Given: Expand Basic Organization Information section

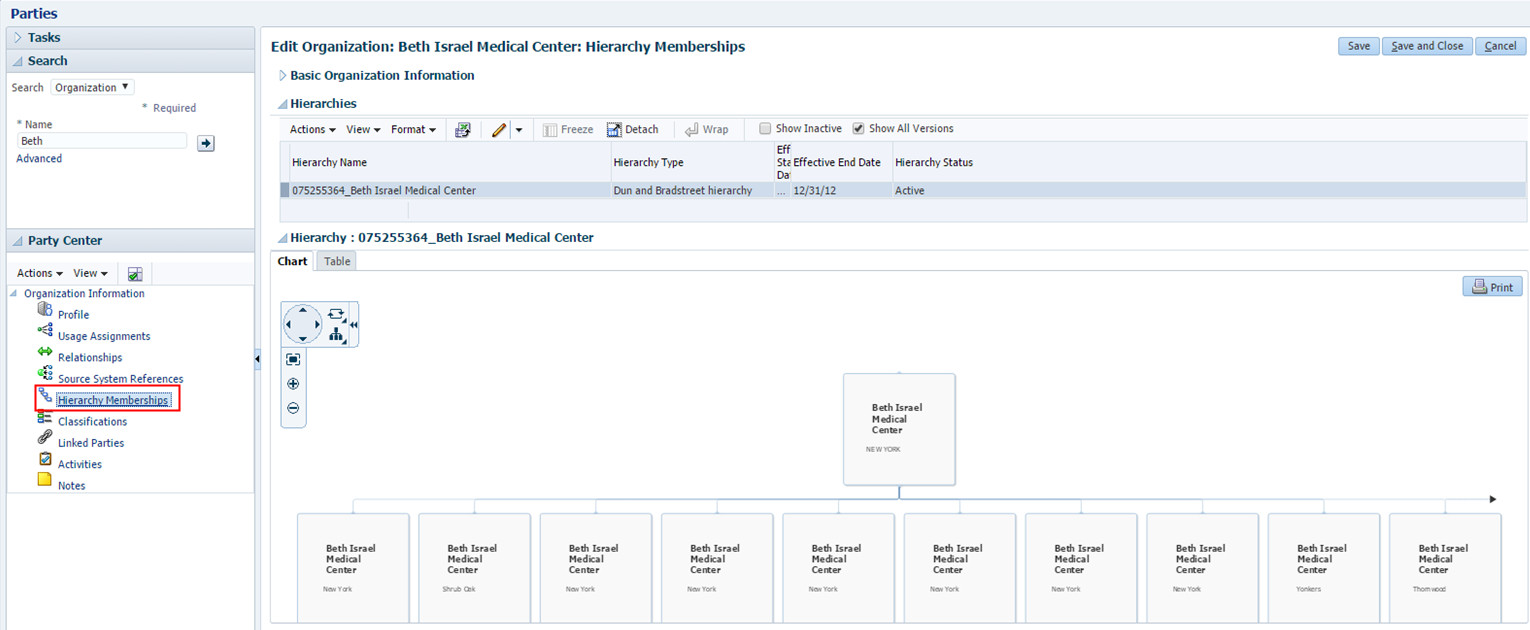Looking at the screenshot, I should click(x=282, y=75).
